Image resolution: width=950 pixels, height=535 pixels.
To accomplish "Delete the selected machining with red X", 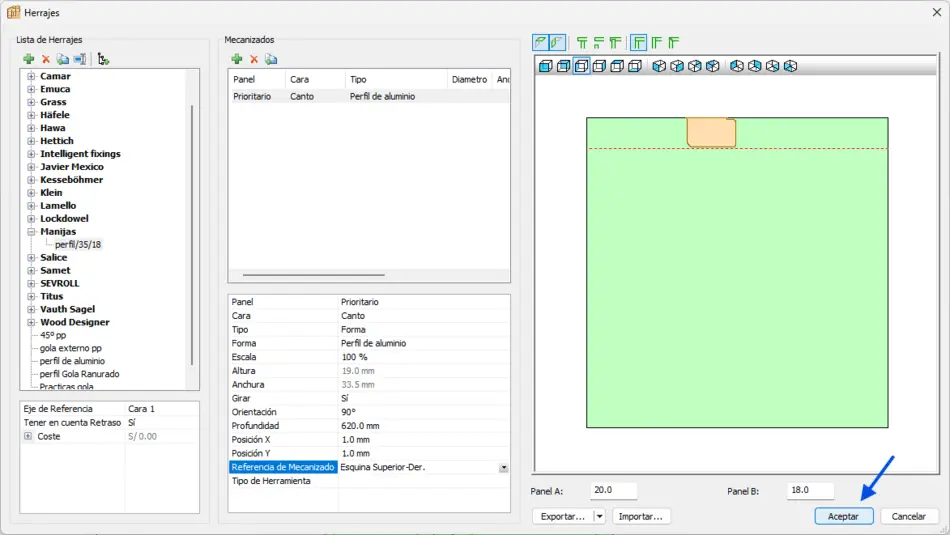I will (x=254, y=60).
